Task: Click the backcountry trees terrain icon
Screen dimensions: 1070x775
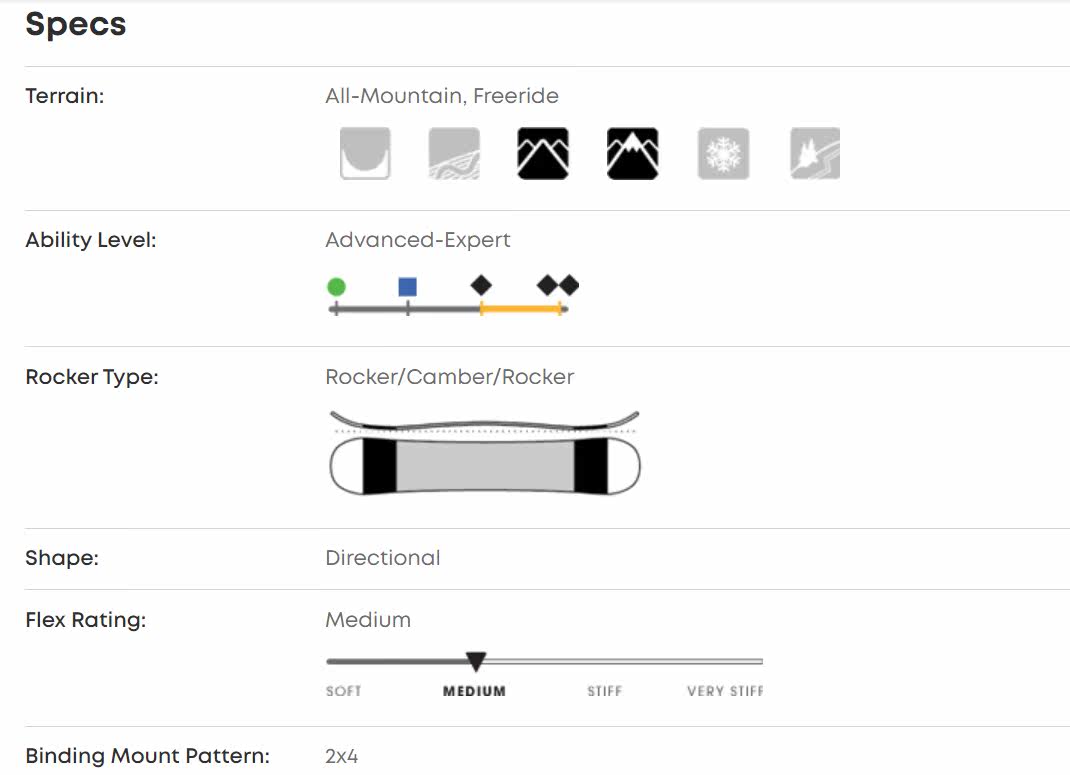Action: point(814,153)
